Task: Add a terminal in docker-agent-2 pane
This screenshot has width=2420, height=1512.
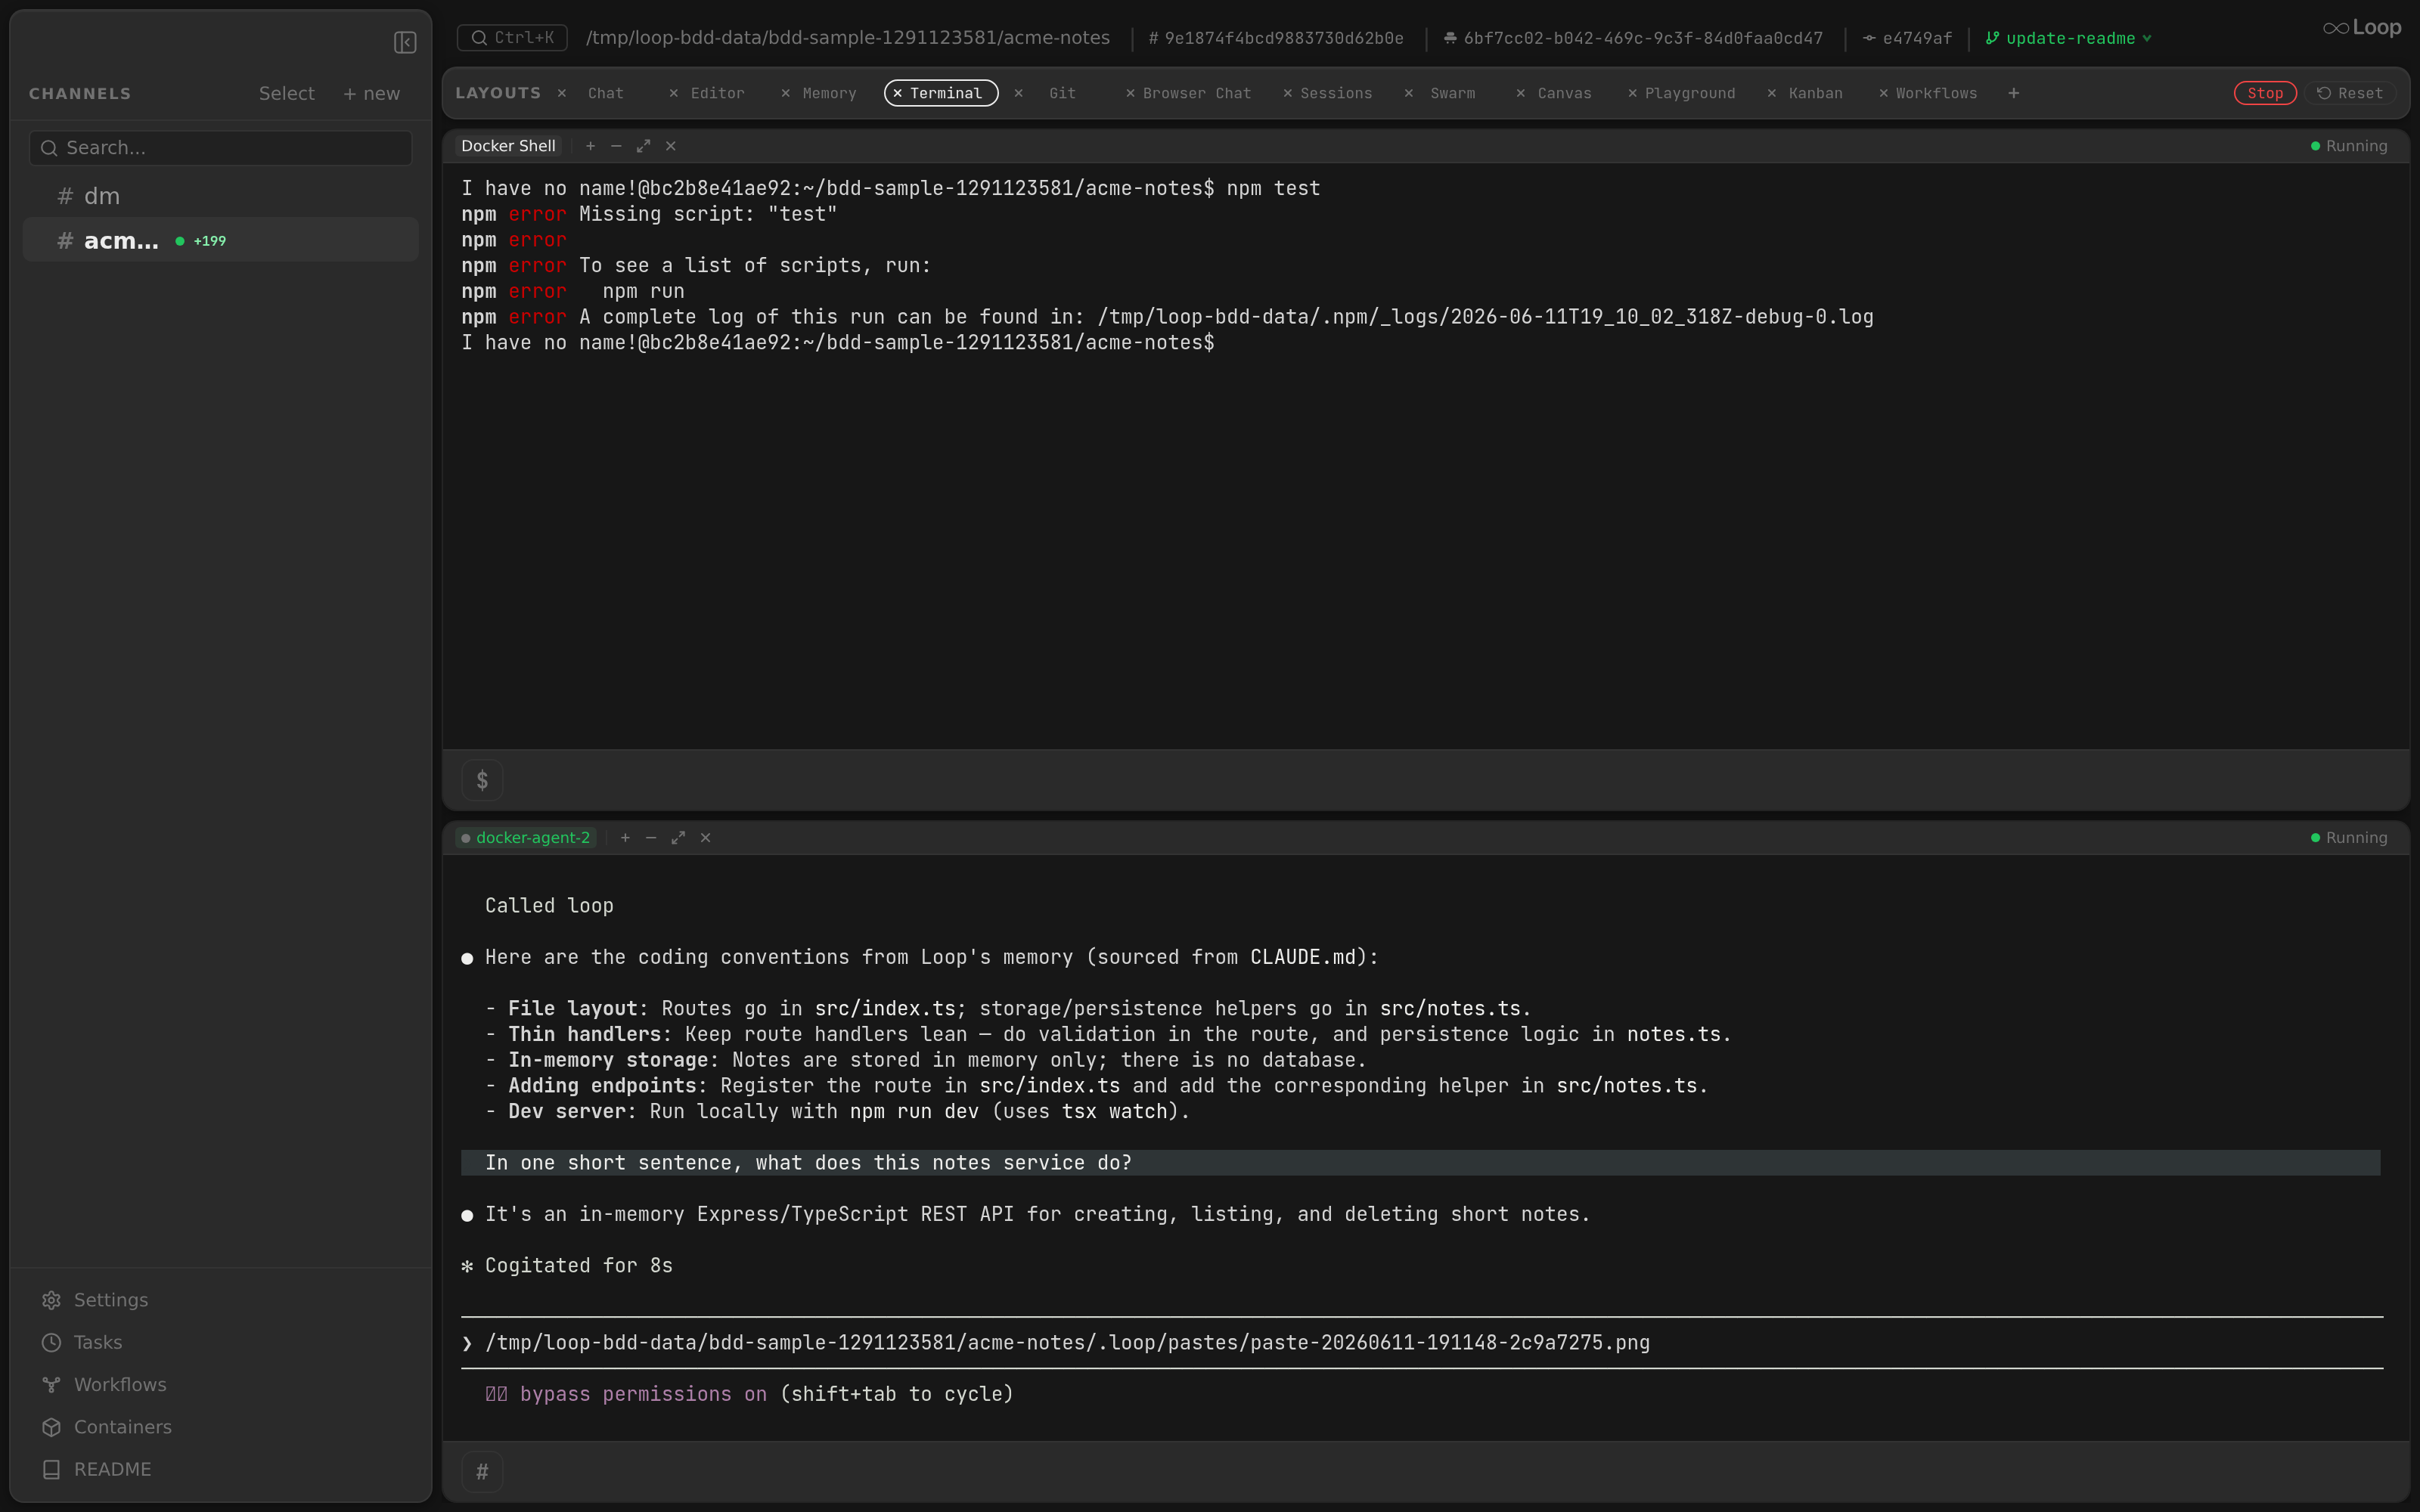Action: point(626,838)
